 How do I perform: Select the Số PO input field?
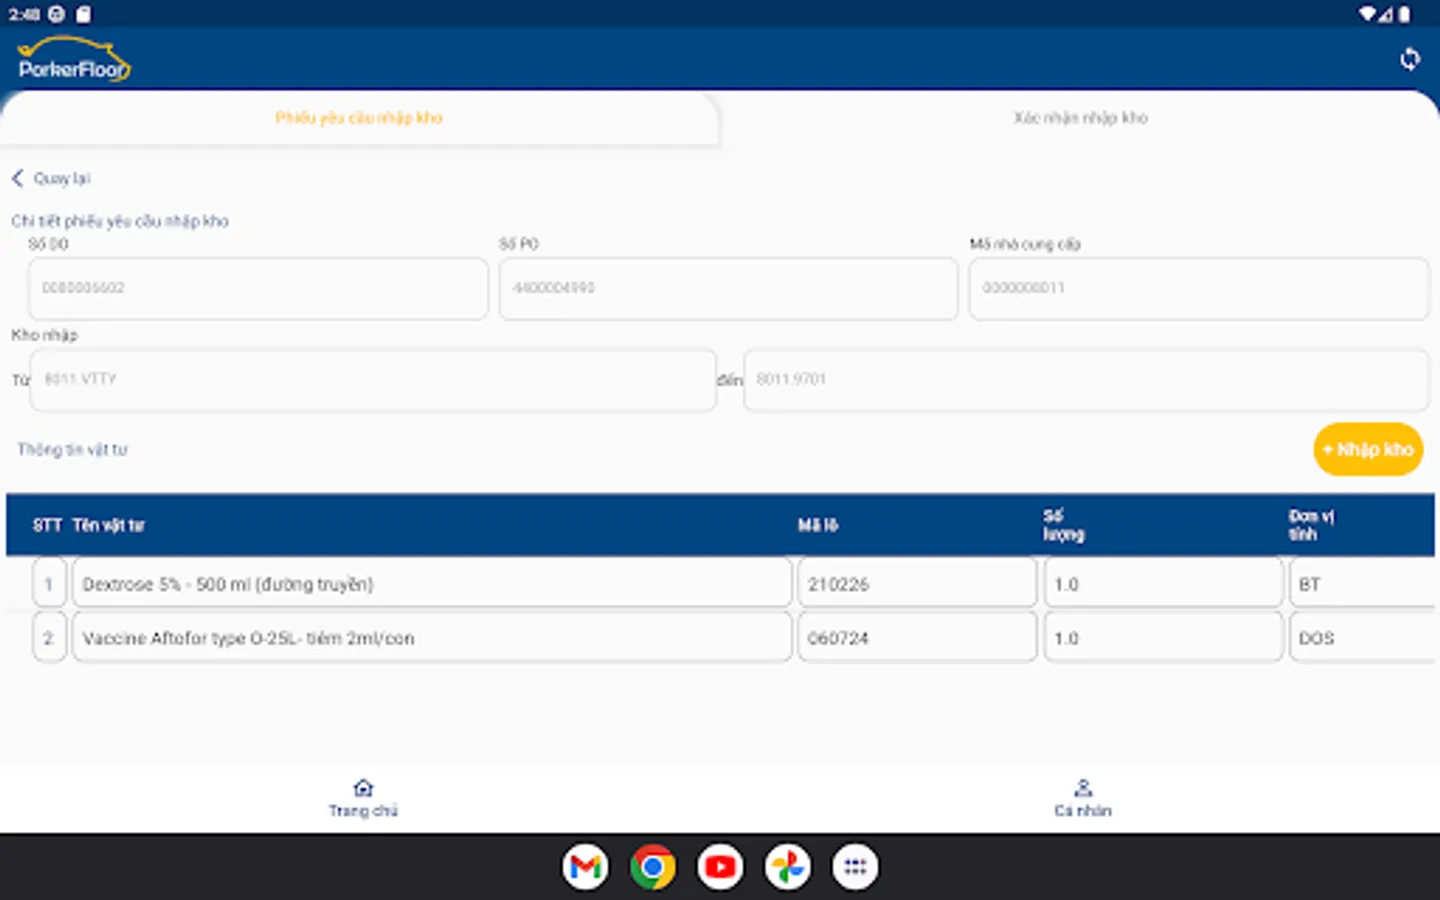pos(728,288)
